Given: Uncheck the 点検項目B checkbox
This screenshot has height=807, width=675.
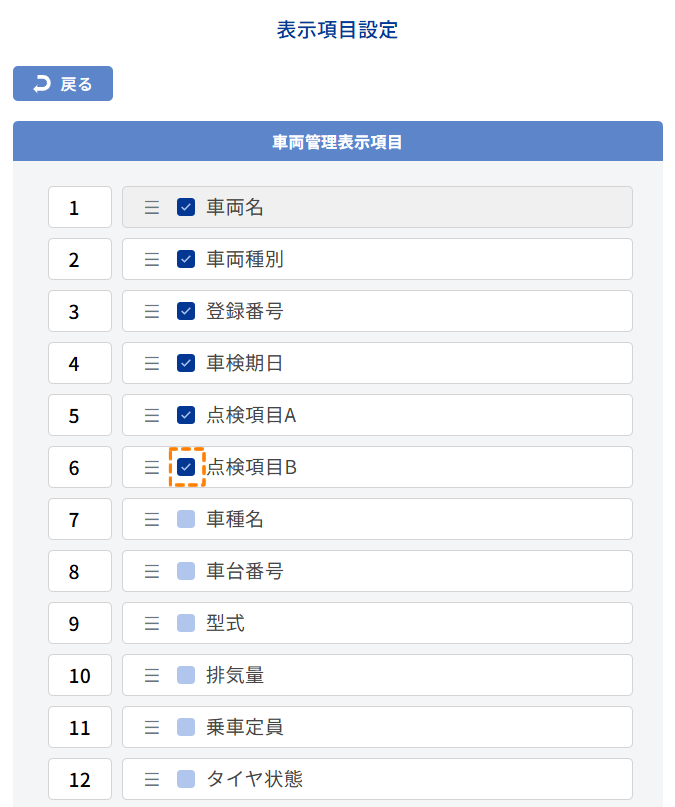Looking at the screenshot, I should click(186, 467).
